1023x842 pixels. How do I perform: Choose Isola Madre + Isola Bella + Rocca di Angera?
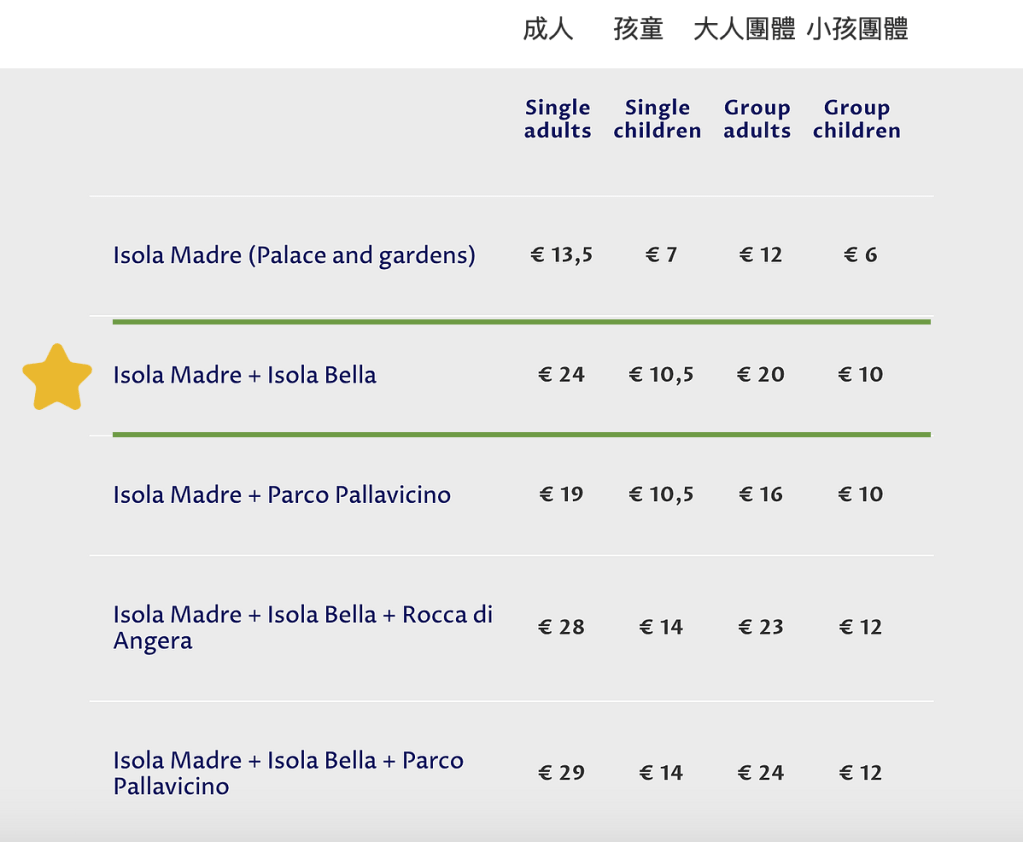pyautogui.click(x=302, y=627)
